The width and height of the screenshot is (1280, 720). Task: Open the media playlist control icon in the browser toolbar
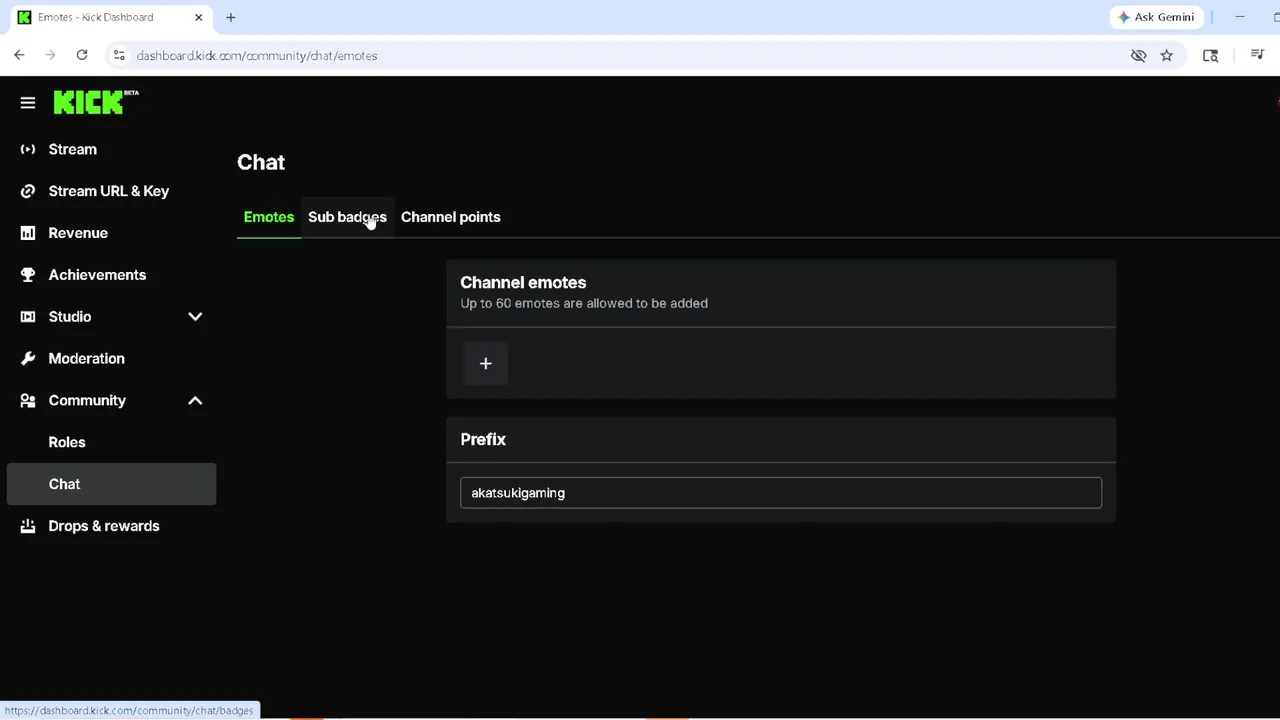[x=1257, y=55]
